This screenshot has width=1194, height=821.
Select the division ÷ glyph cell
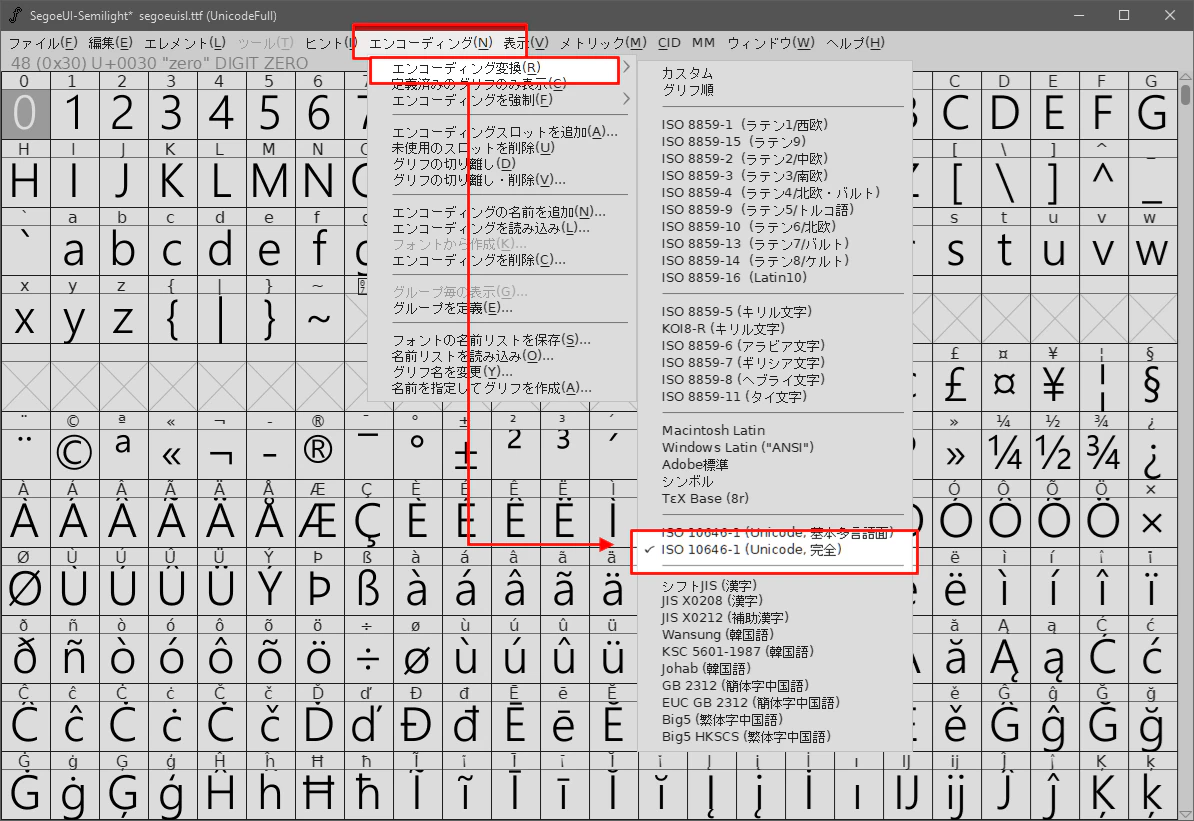coord(367,658)
